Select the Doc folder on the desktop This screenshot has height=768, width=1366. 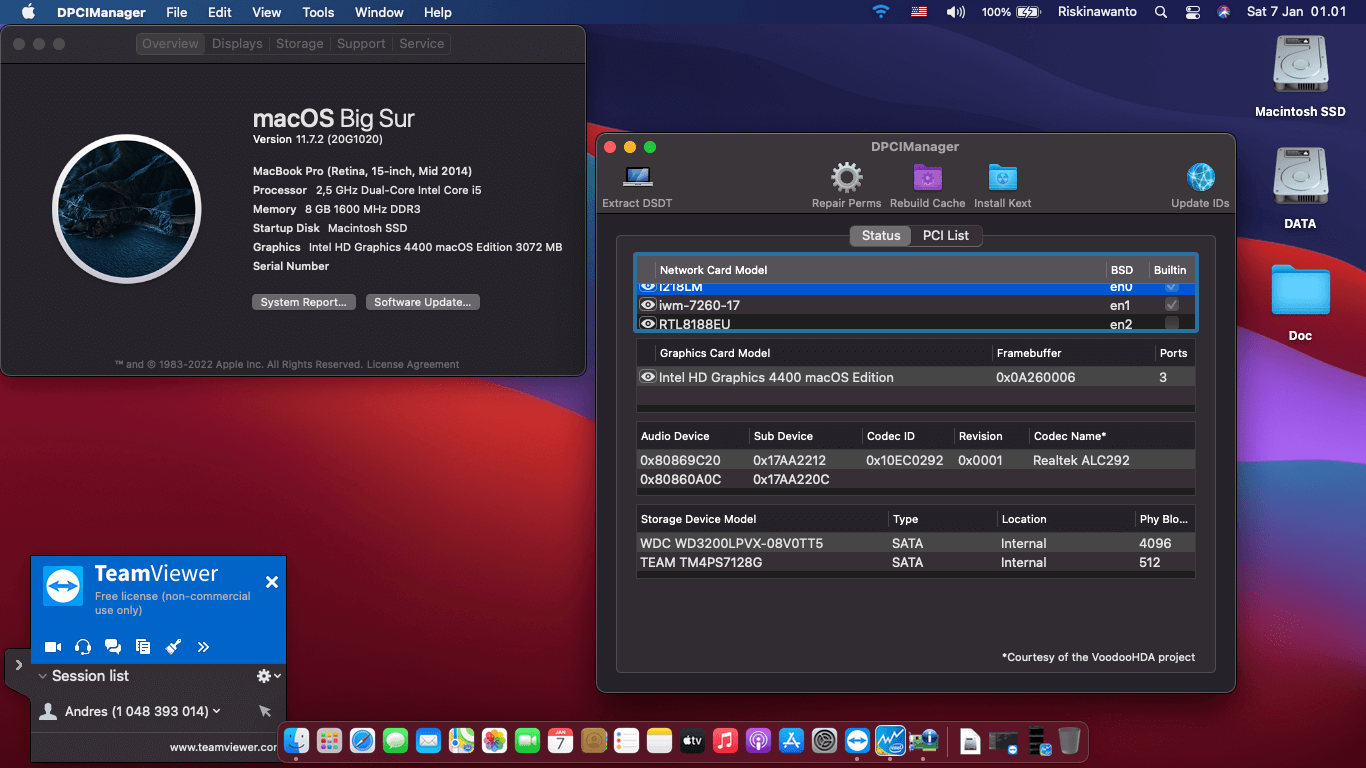(x=1300, y=291)
